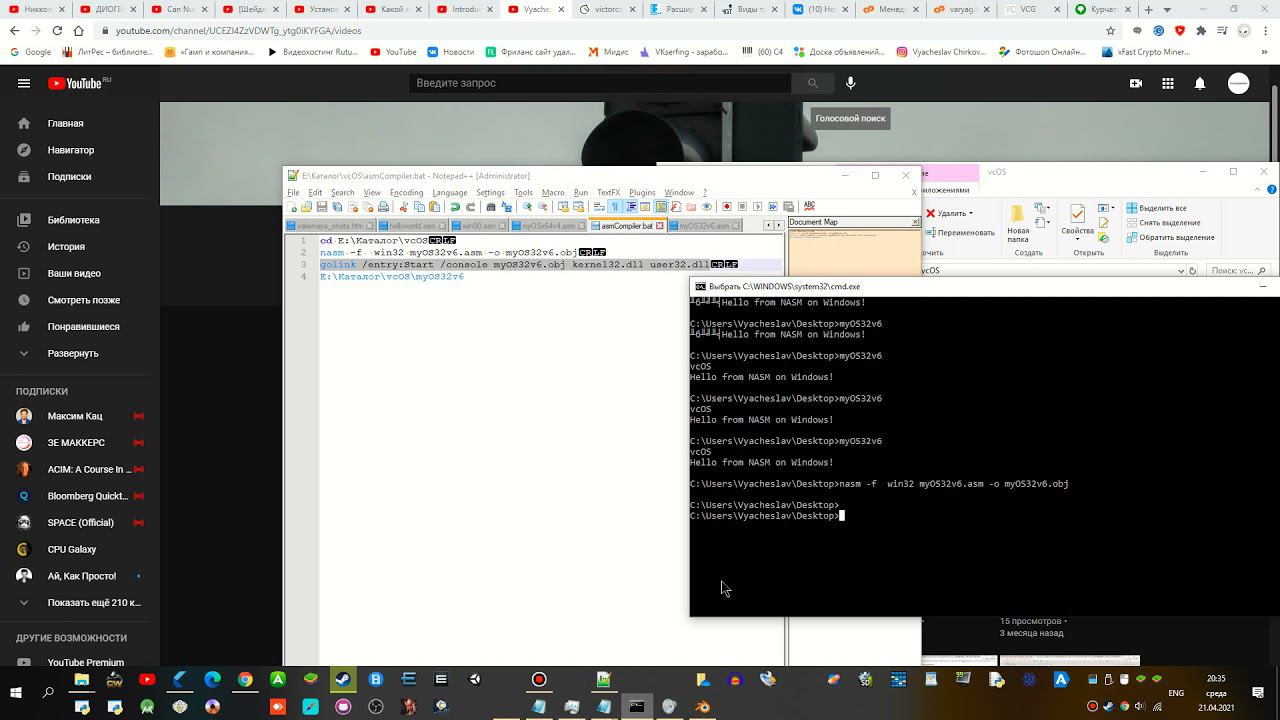Close the asmCompiler.bat tab
1280x720 pixels.
[x=659, y=226]
